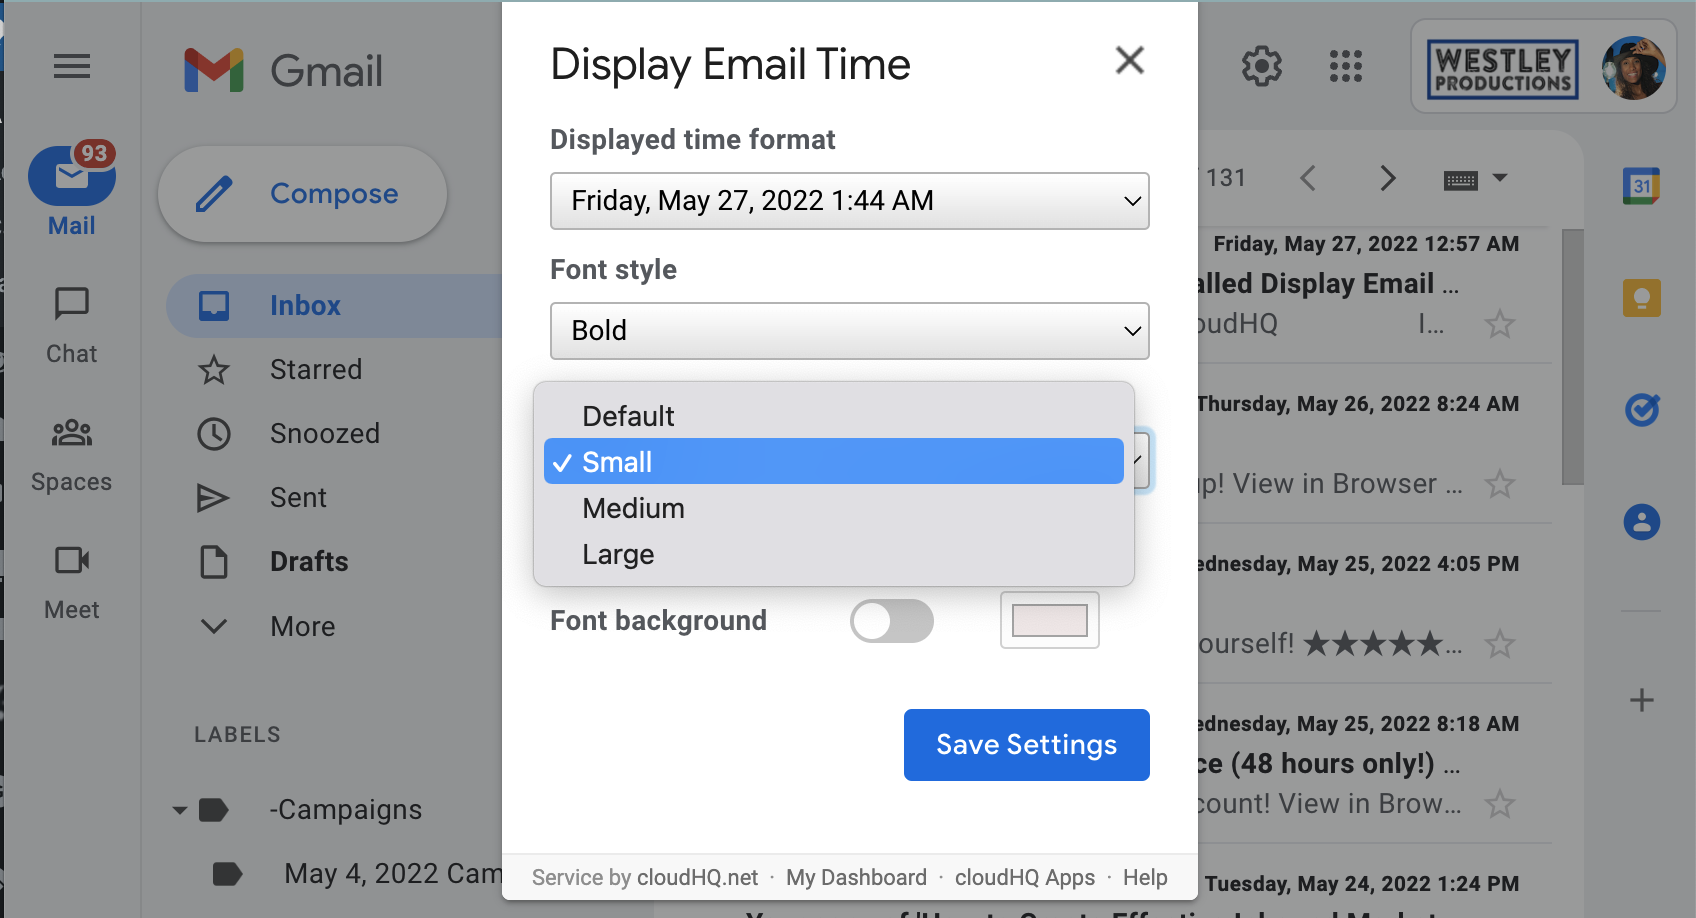Open Google Tasks in the side panel
Viewport: 1696px width, 918px height.
click(x=1641, y=409)
